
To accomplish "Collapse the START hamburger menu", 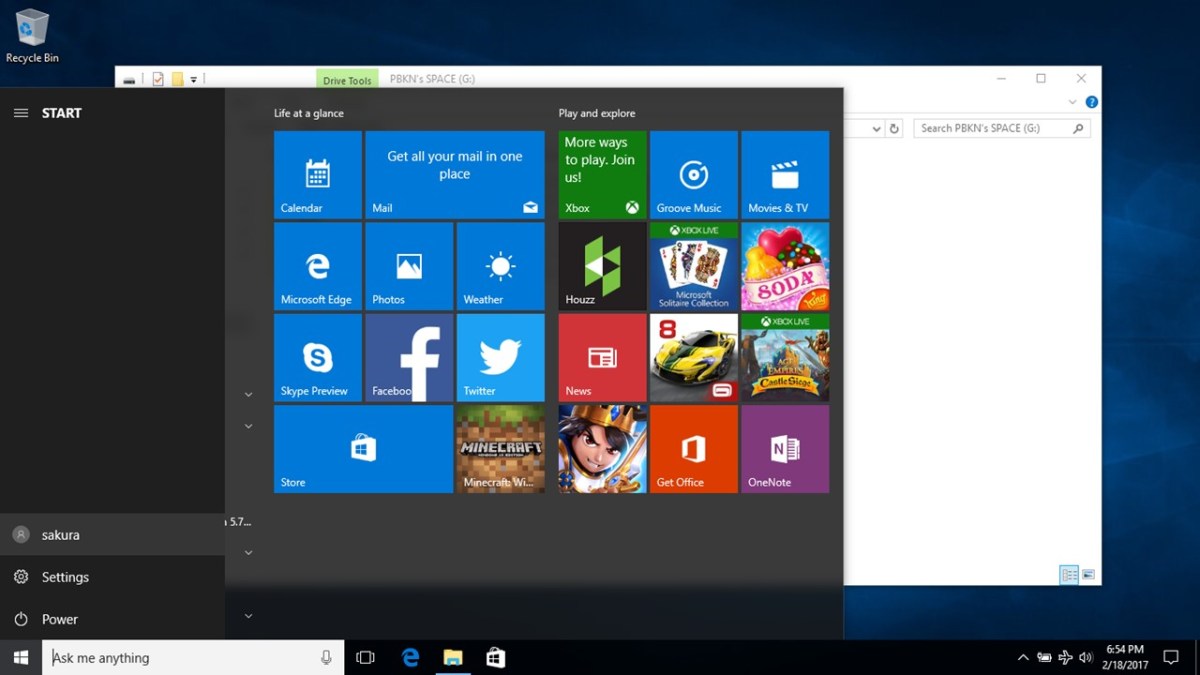I will [21, 113].
